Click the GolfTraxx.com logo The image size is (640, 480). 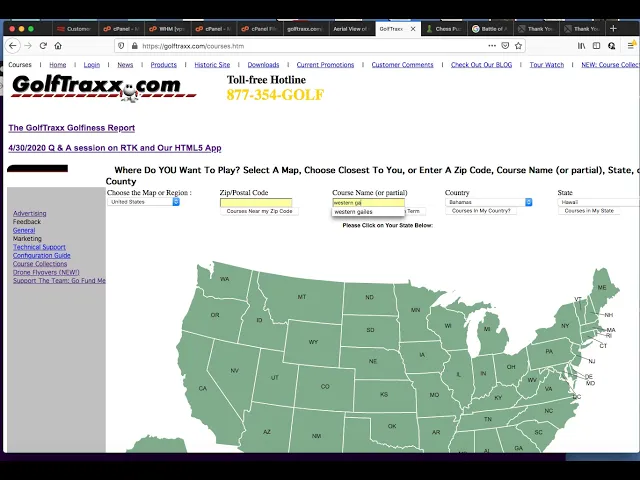[x=104, y=88]
